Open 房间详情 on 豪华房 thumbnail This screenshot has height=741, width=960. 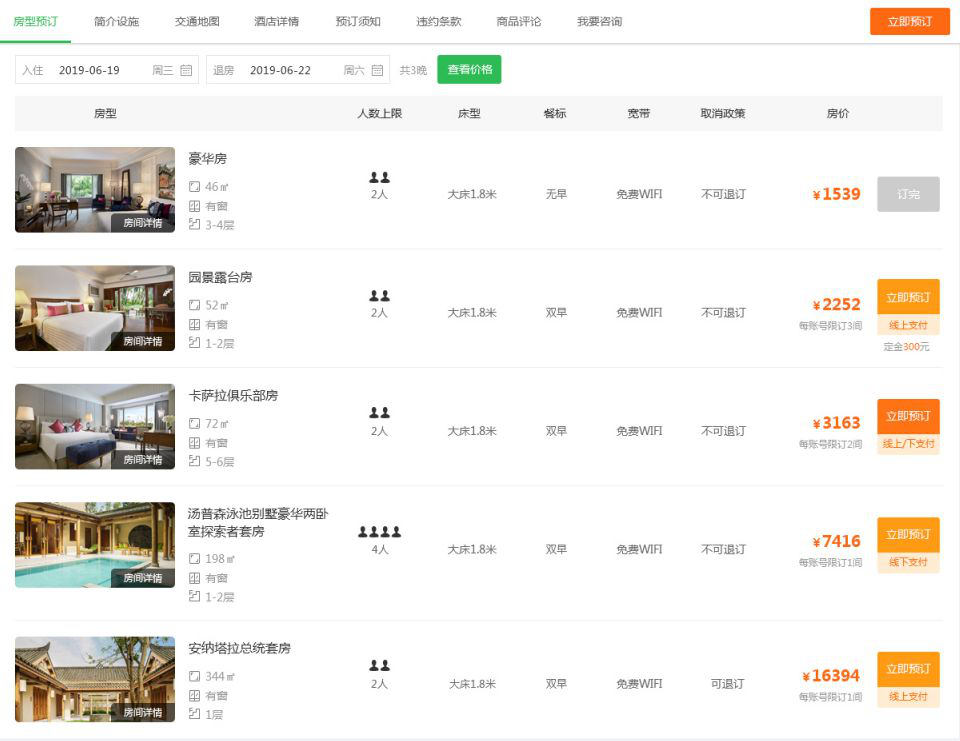point(142,223)
